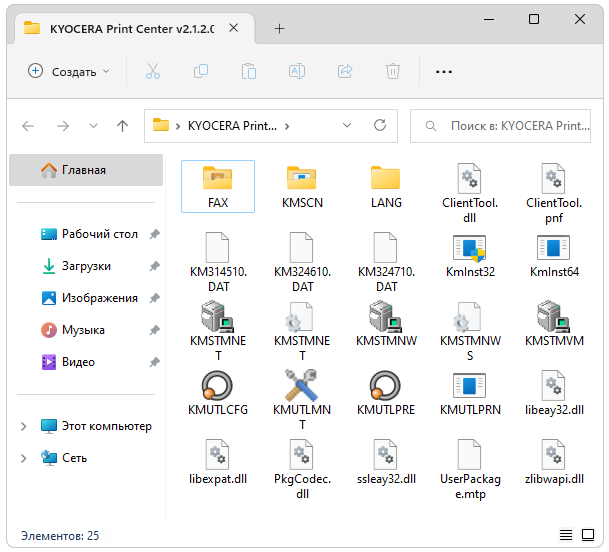The image size is (609, 552).
Task: Click the pin icon beside Музыка
Action: (x=154, y=330)
